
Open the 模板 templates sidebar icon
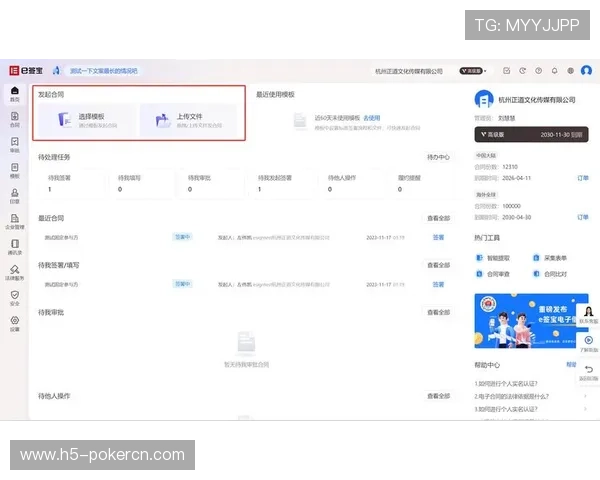[15, 171]
